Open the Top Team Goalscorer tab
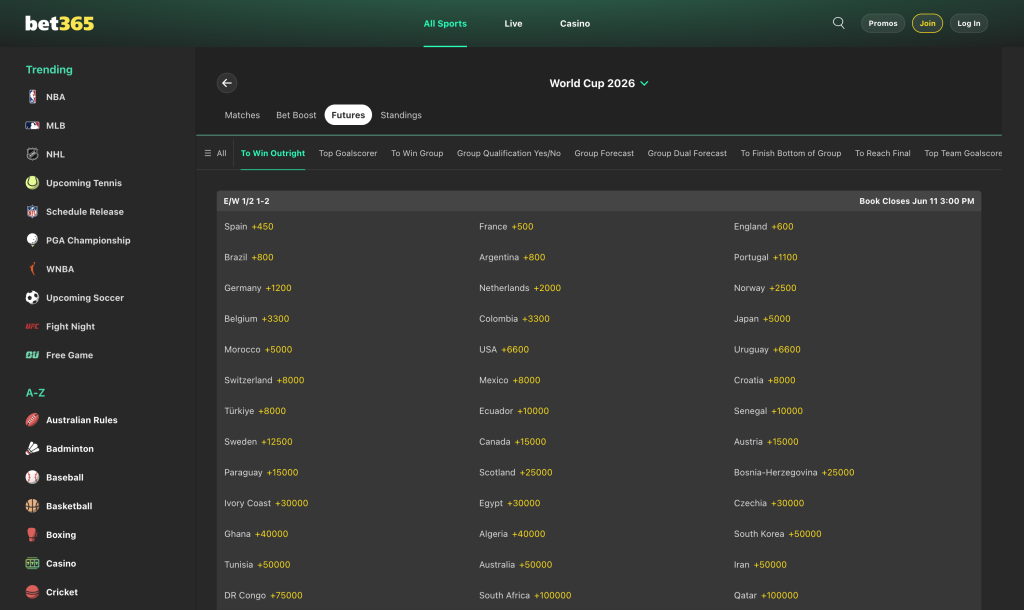The width and height of the screenshot is (1024, 610). [x=963, y=153]
